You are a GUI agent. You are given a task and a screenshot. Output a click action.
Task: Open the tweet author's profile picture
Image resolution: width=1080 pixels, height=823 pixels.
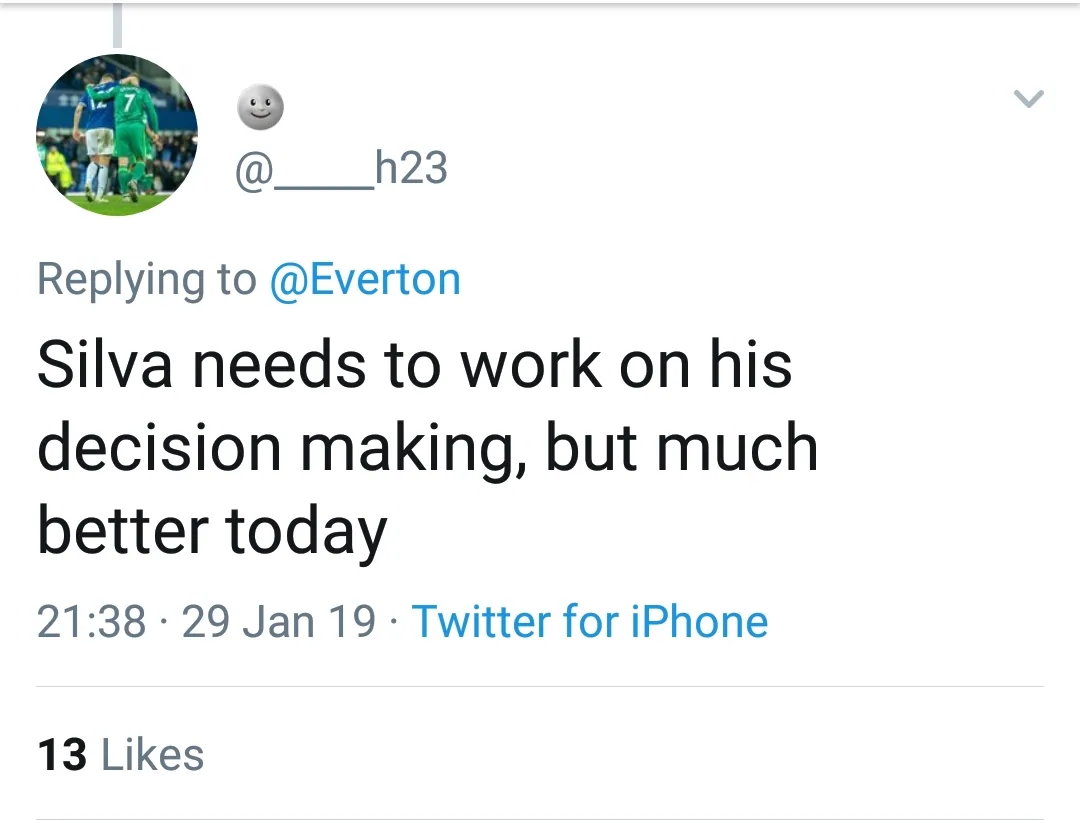[117, 135]
